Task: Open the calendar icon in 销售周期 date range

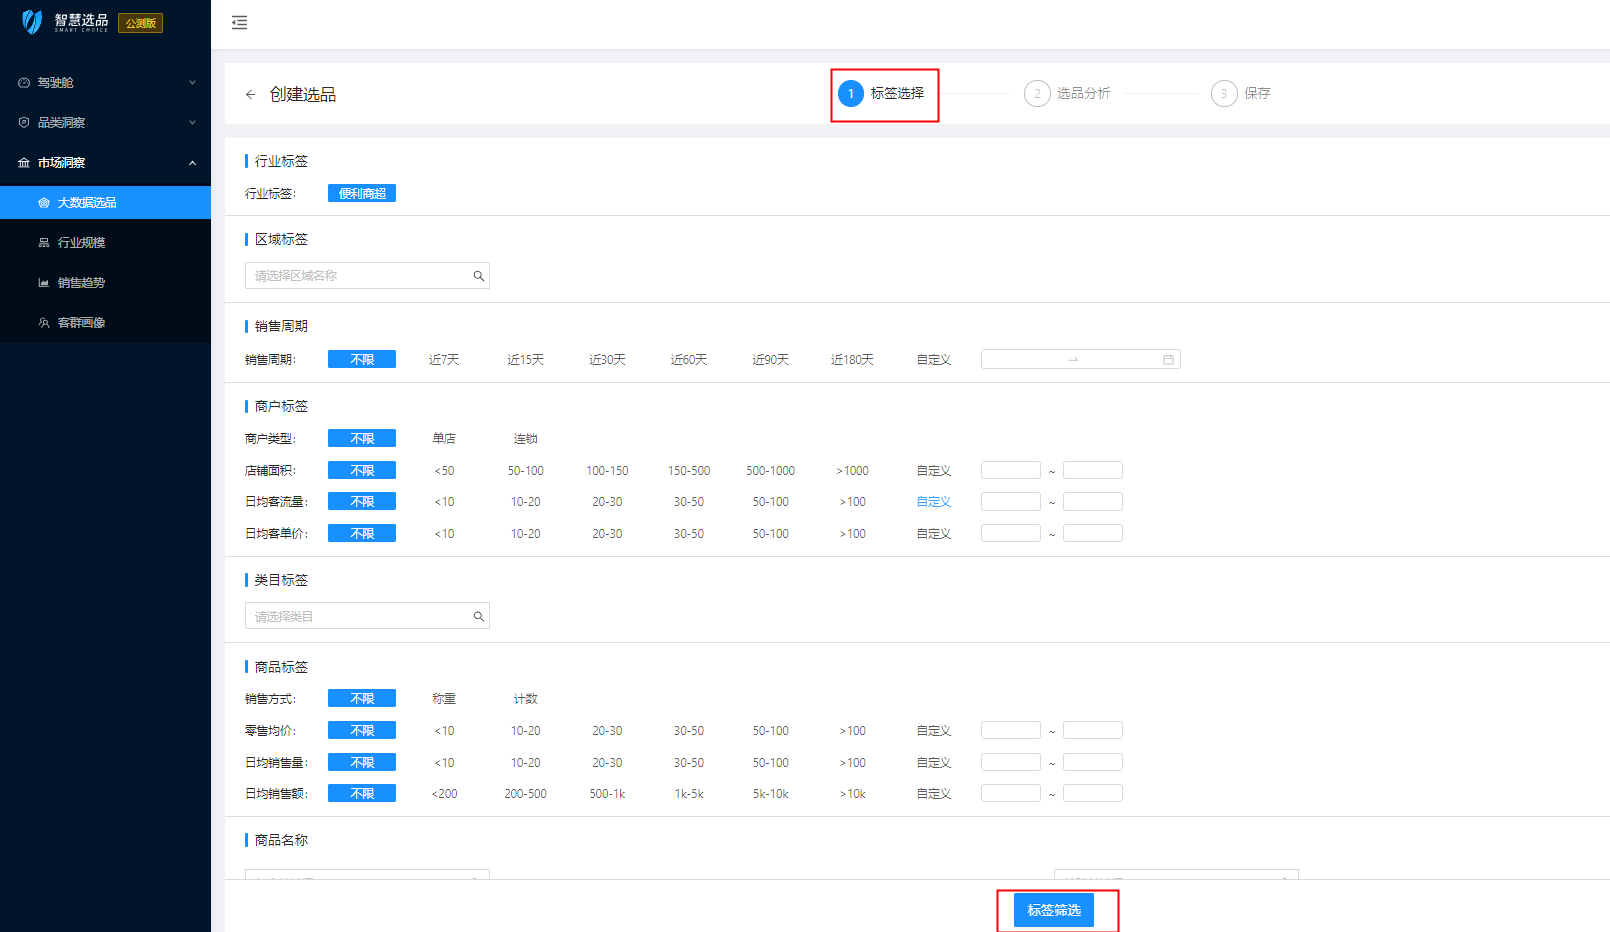Action: [1167, 360]
